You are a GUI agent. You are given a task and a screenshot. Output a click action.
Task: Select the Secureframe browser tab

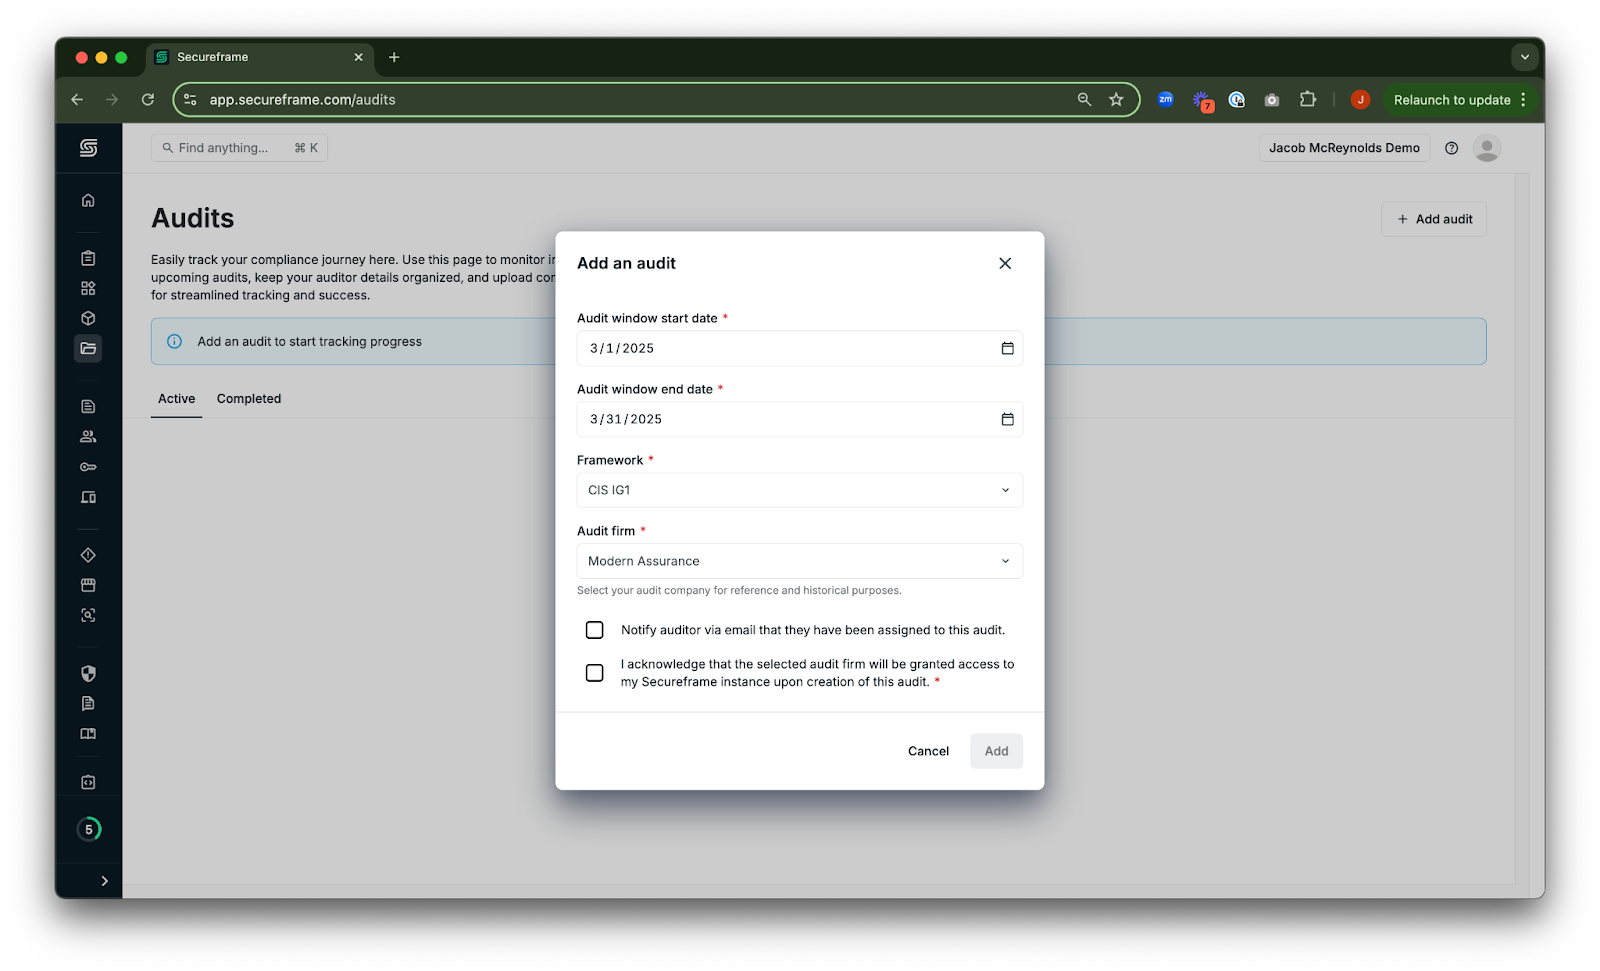pyautogui.click(x=260, y=57)
